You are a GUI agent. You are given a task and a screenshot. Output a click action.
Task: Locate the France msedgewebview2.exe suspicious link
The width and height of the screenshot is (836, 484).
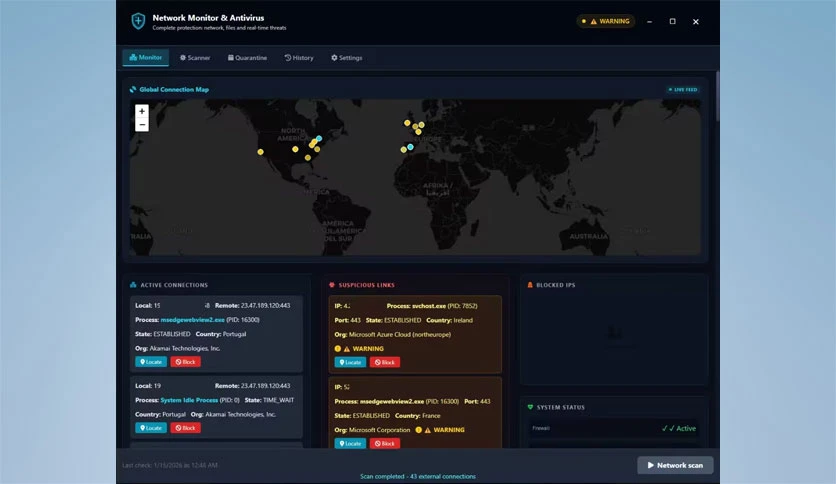350,443
